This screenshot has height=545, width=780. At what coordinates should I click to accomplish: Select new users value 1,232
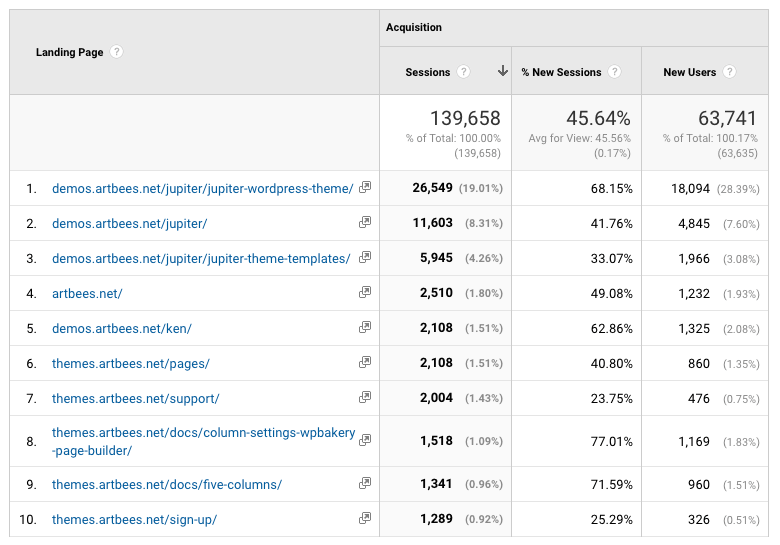tap(694, 293)
